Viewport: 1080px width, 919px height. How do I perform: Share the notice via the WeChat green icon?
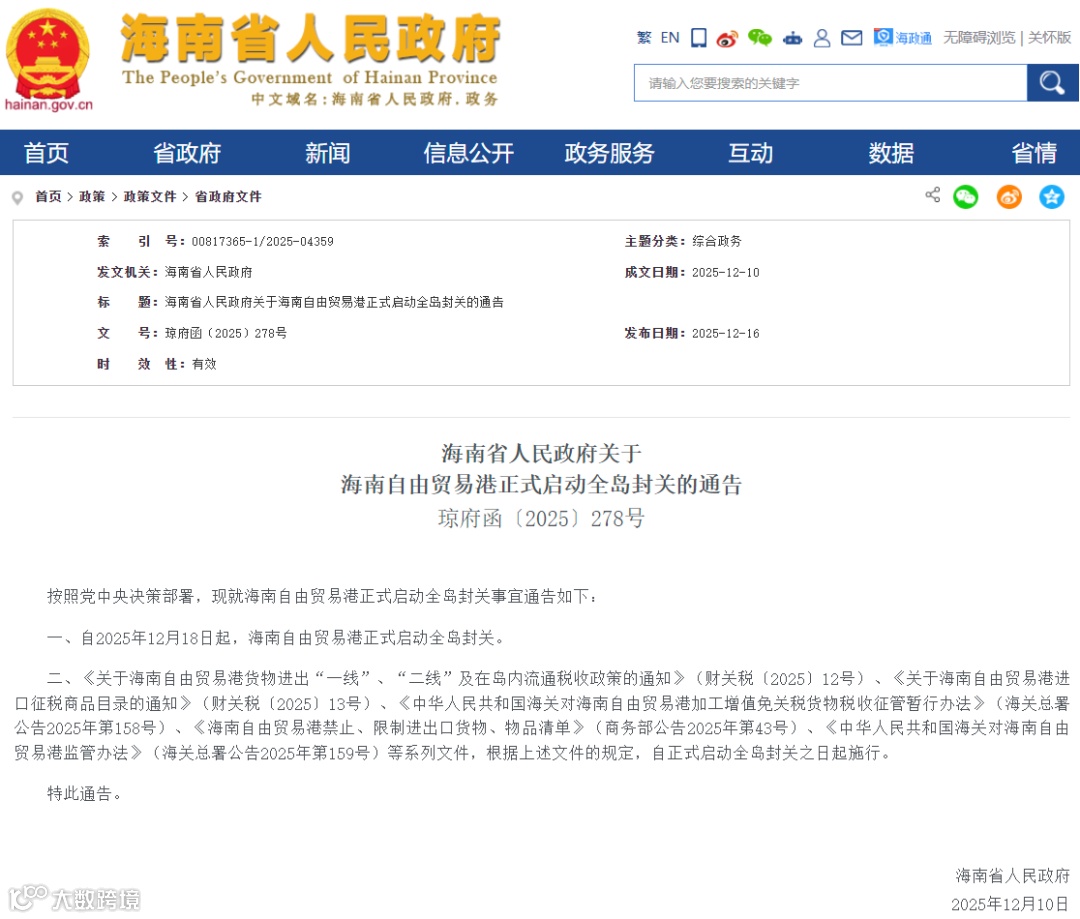tap(965, 196)
